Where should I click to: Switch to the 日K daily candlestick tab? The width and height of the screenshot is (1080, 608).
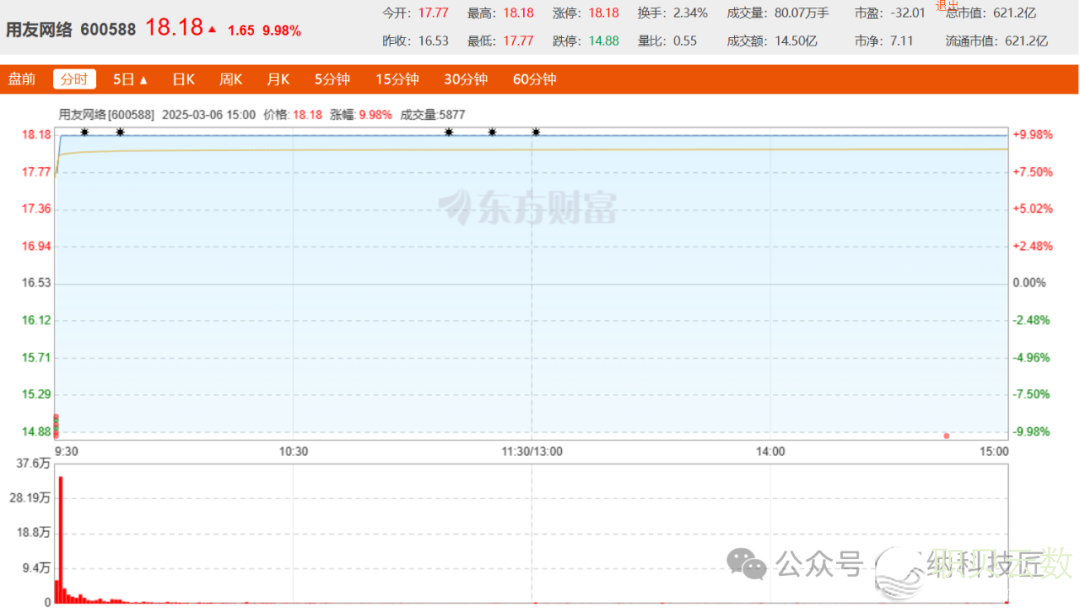point(183,79)
